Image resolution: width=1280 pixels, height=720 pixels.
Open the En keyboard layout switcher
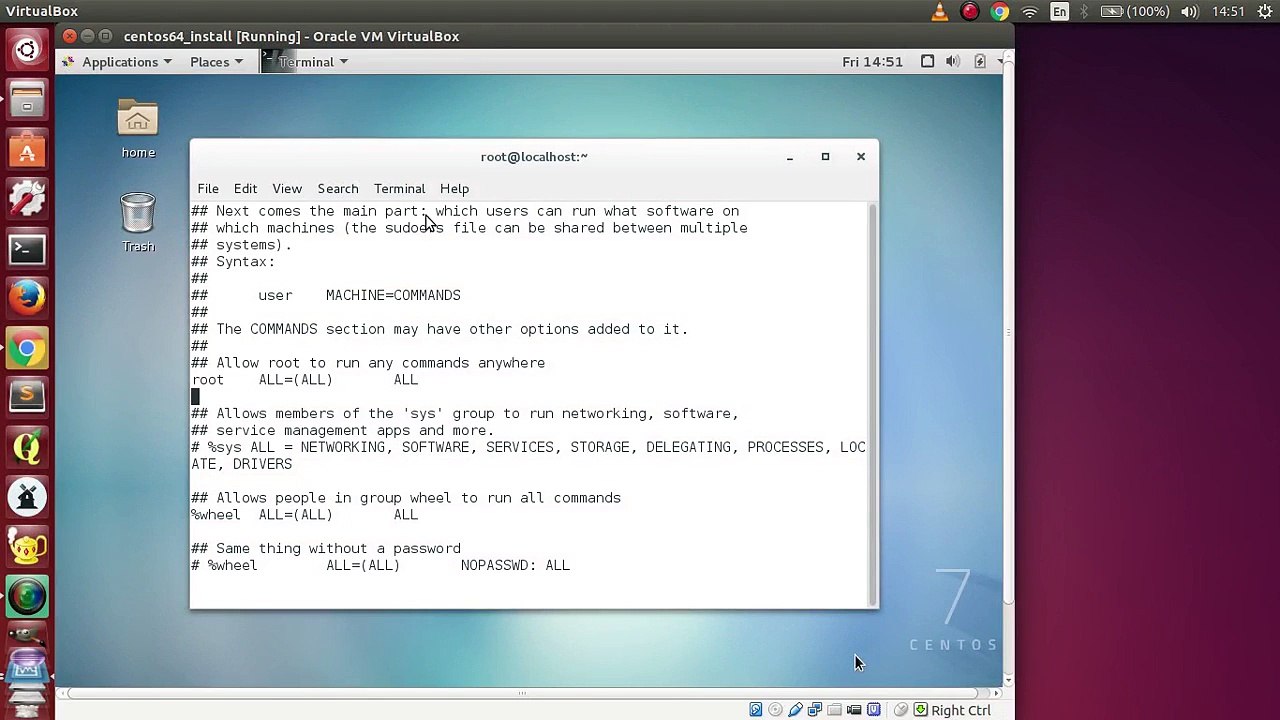click(1060, 12)
